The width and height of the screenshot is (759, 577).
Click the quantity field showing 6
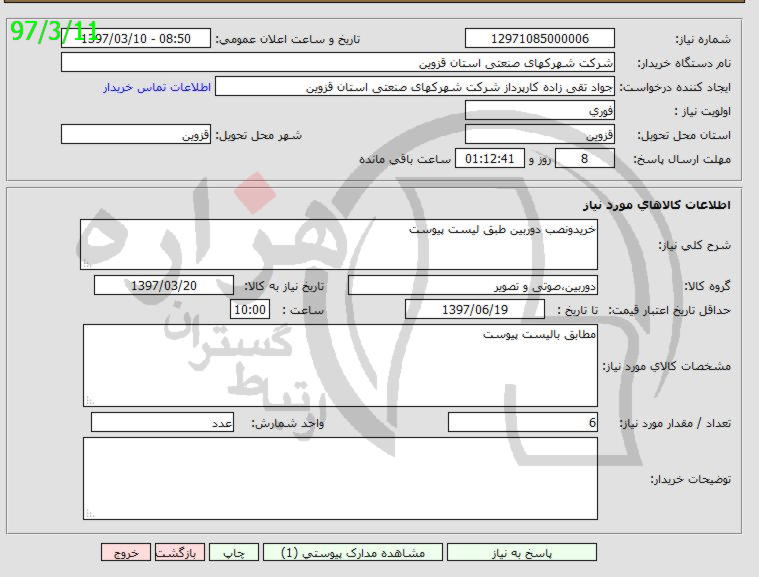[x=523, y=422]
